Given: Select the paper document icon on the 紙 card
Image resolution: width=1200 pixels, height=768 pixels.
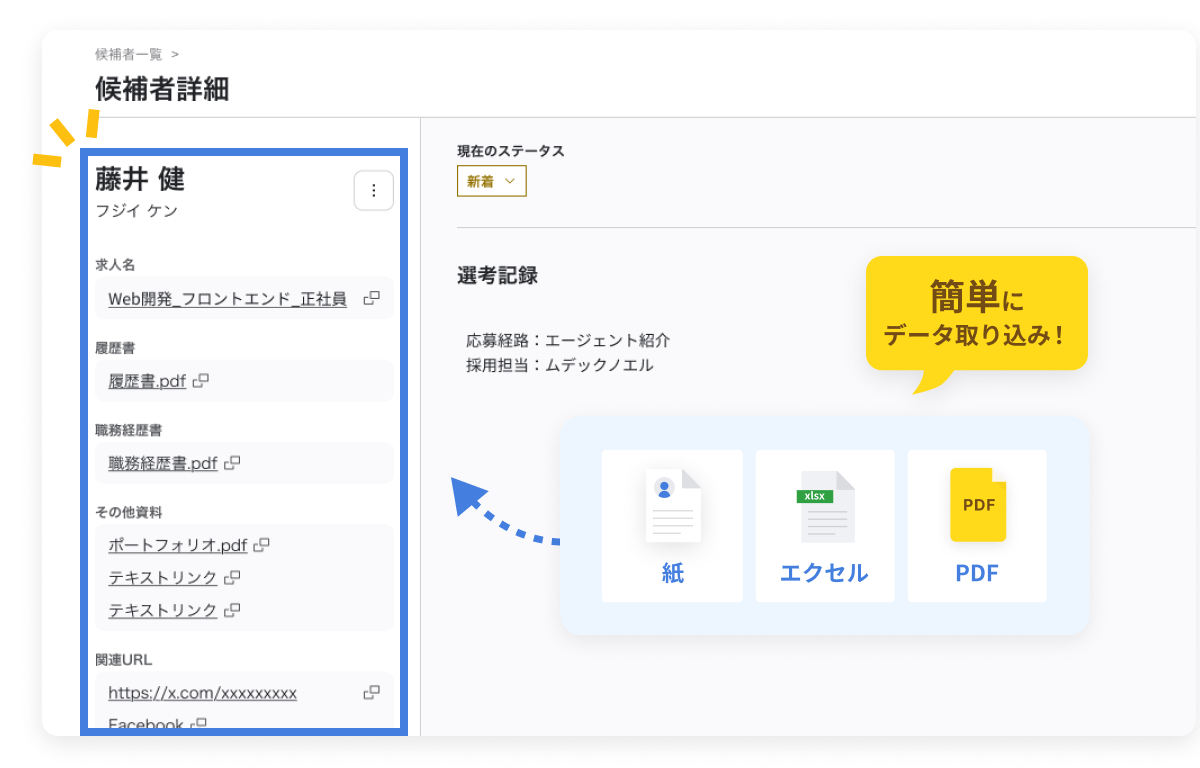Looking at the screenshot, I should click(672, 505).
